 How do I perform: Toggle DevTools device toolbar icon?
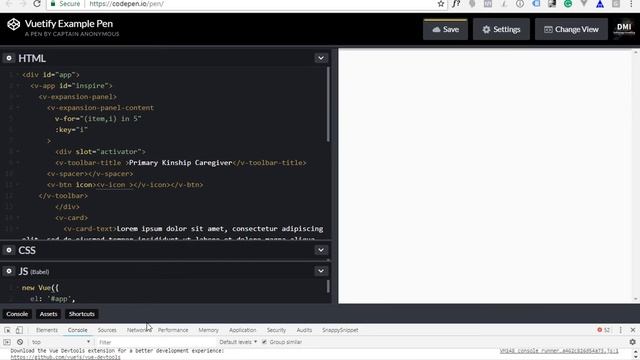tap(19, 330)
